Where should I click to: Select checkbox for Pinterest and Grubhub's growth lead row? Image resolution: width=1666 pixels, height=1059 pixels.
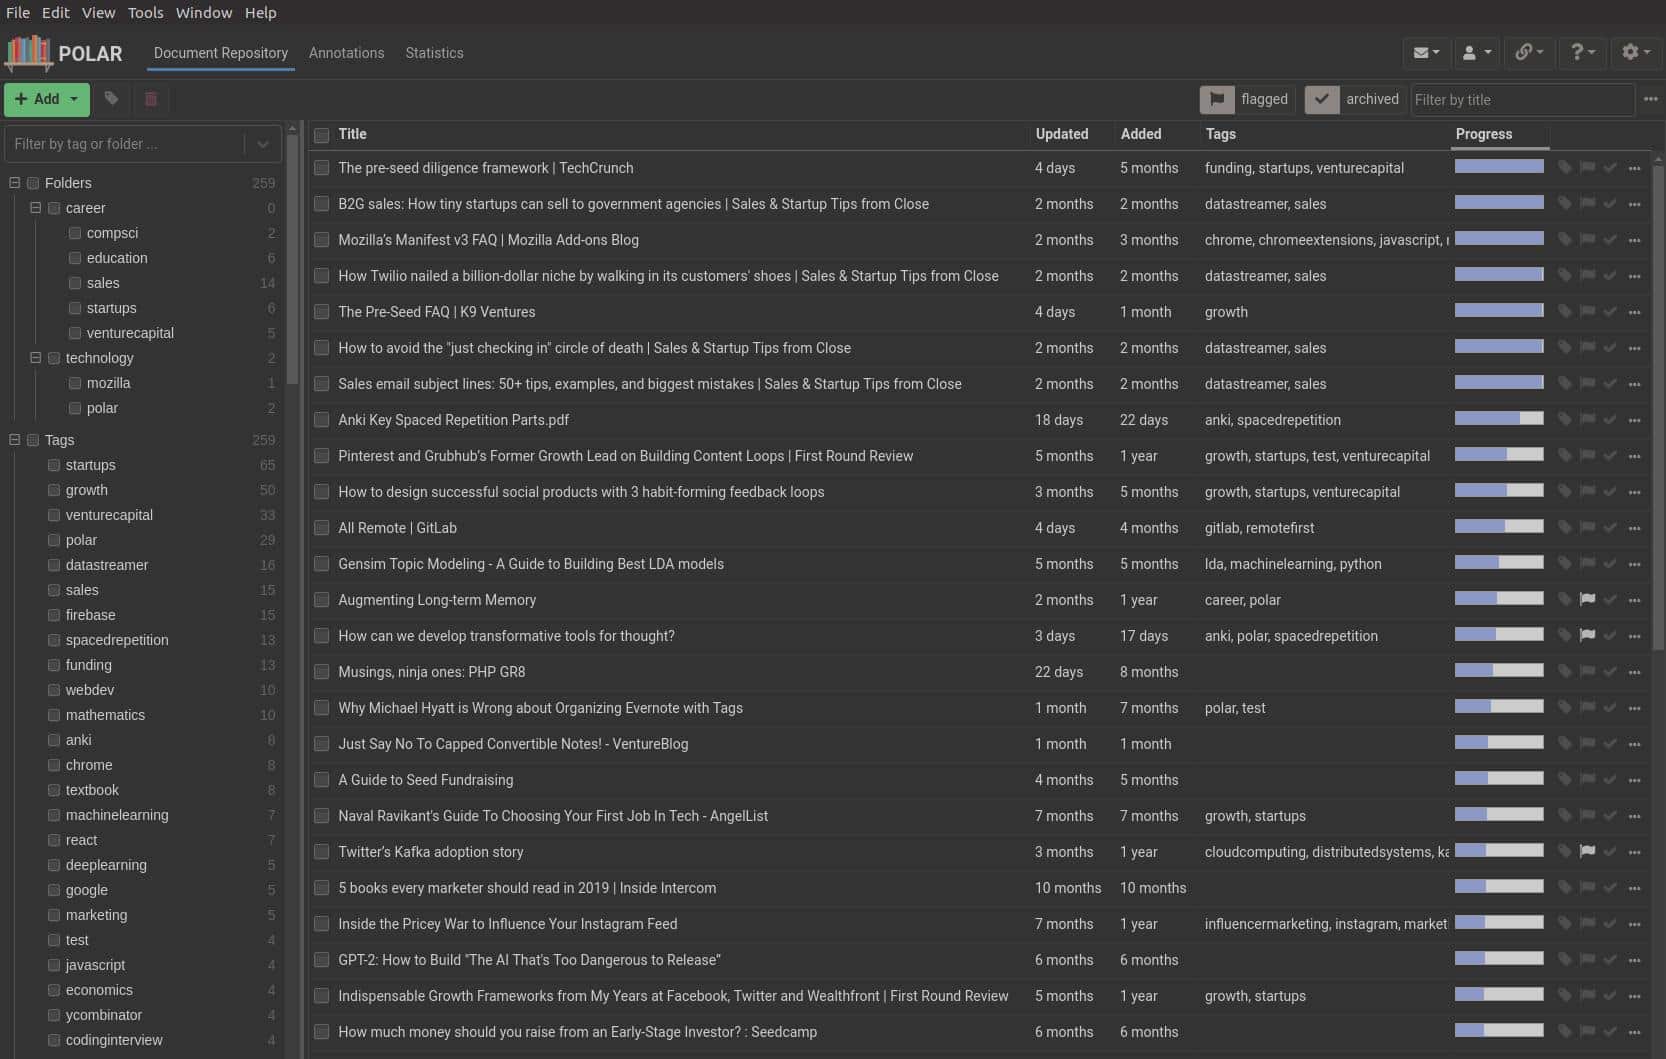(321, 456)
